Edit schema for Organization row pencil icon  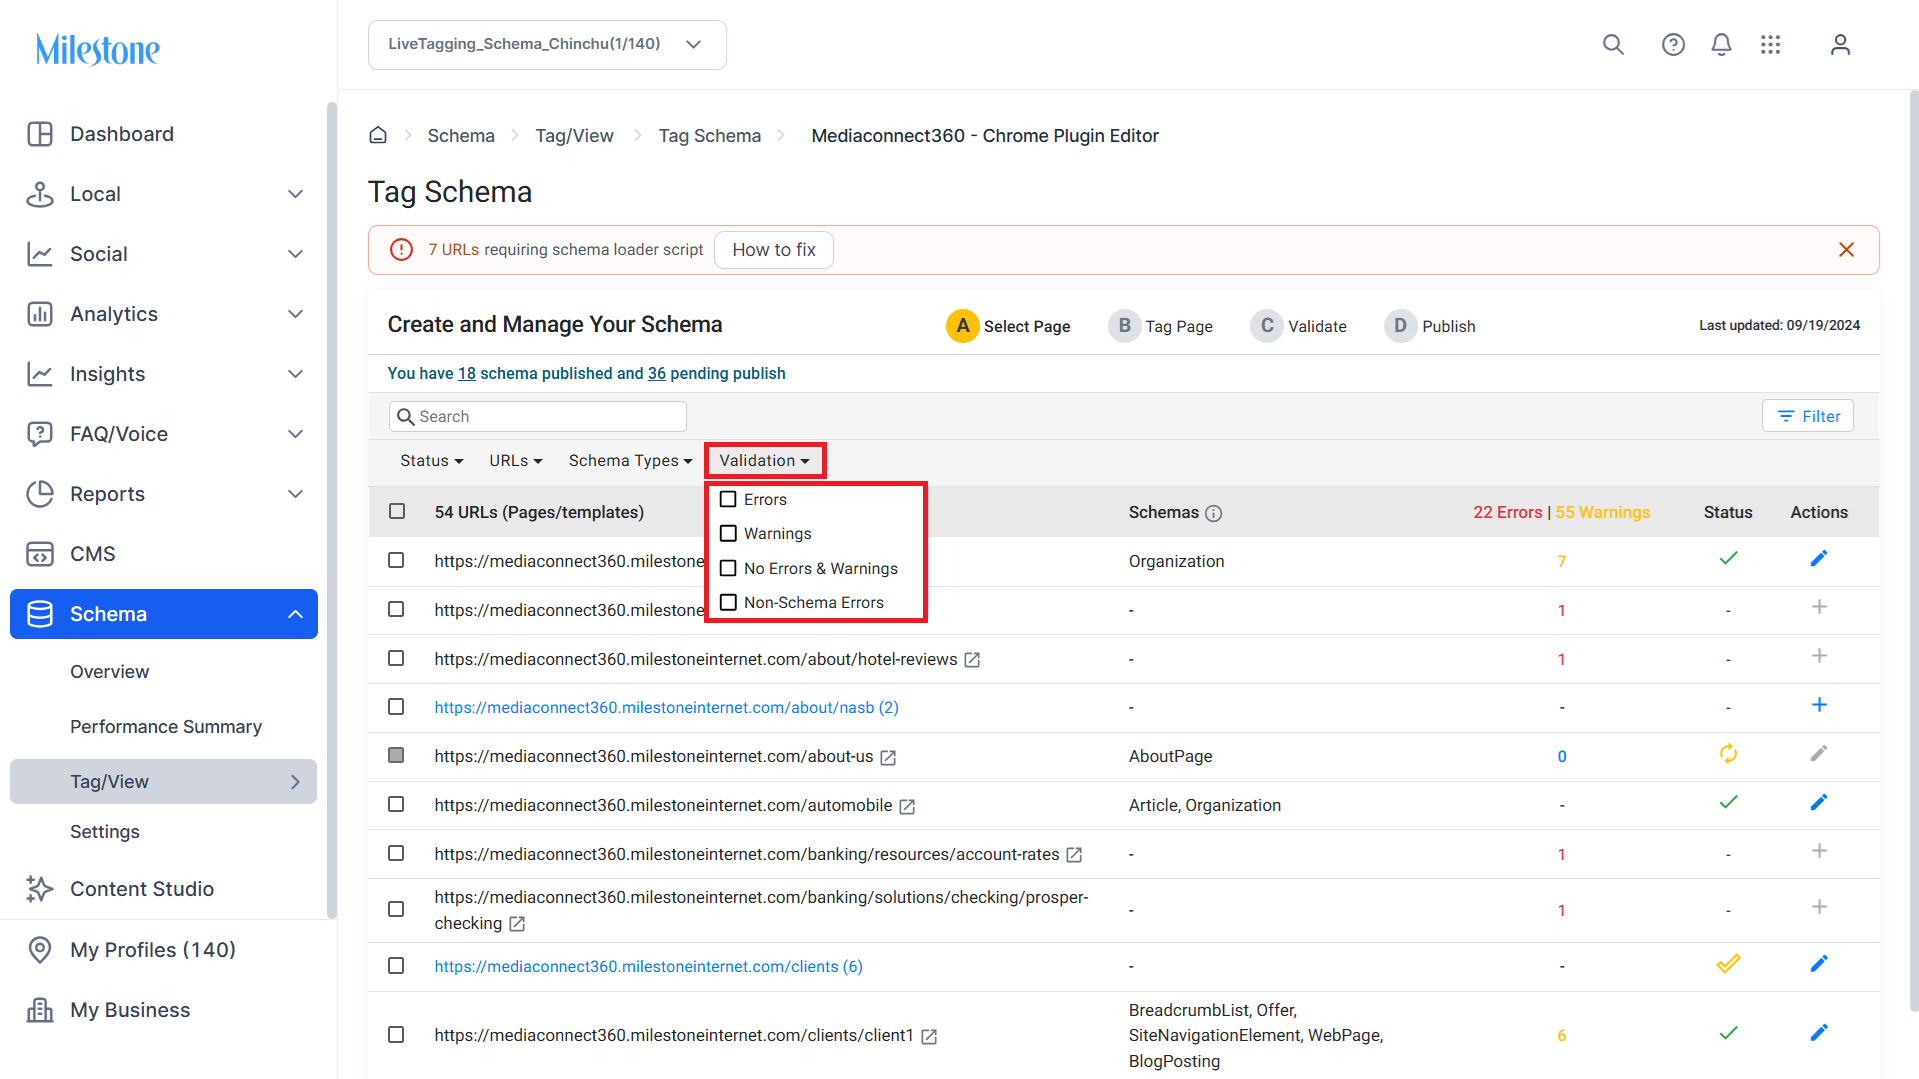1819,559
